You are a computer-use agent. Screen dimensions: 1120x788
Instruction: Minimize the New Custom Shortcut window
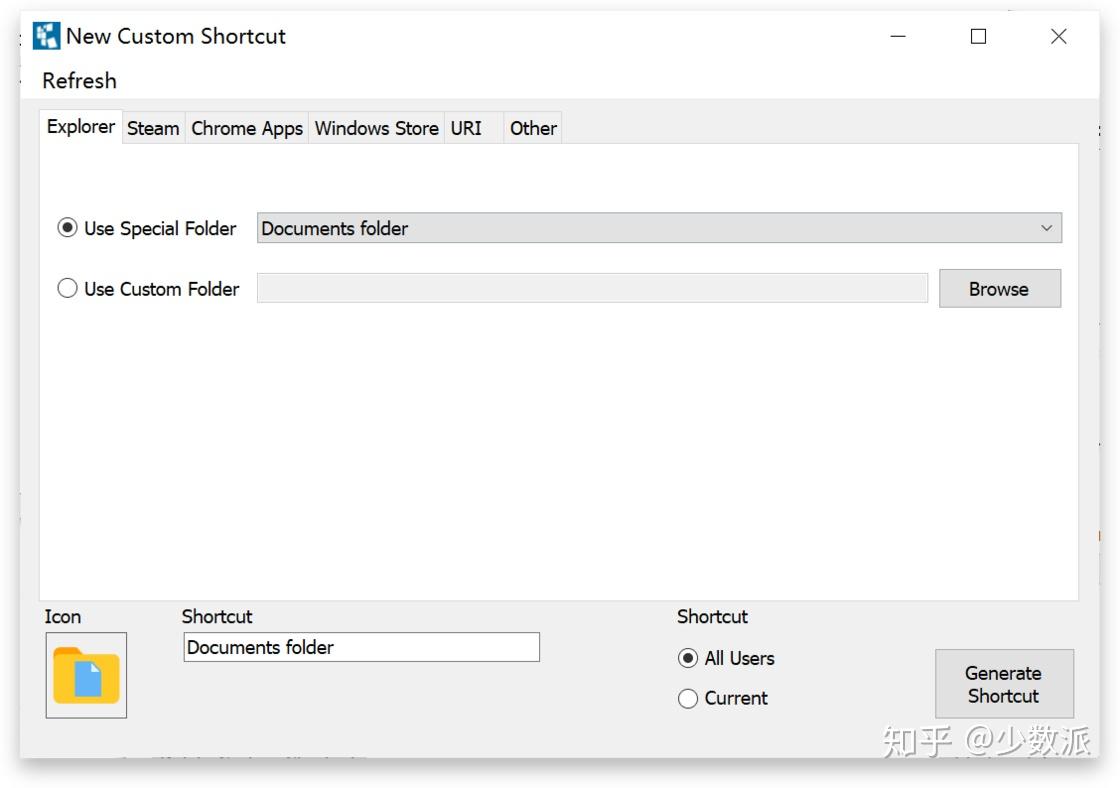[x=898, y=36]
